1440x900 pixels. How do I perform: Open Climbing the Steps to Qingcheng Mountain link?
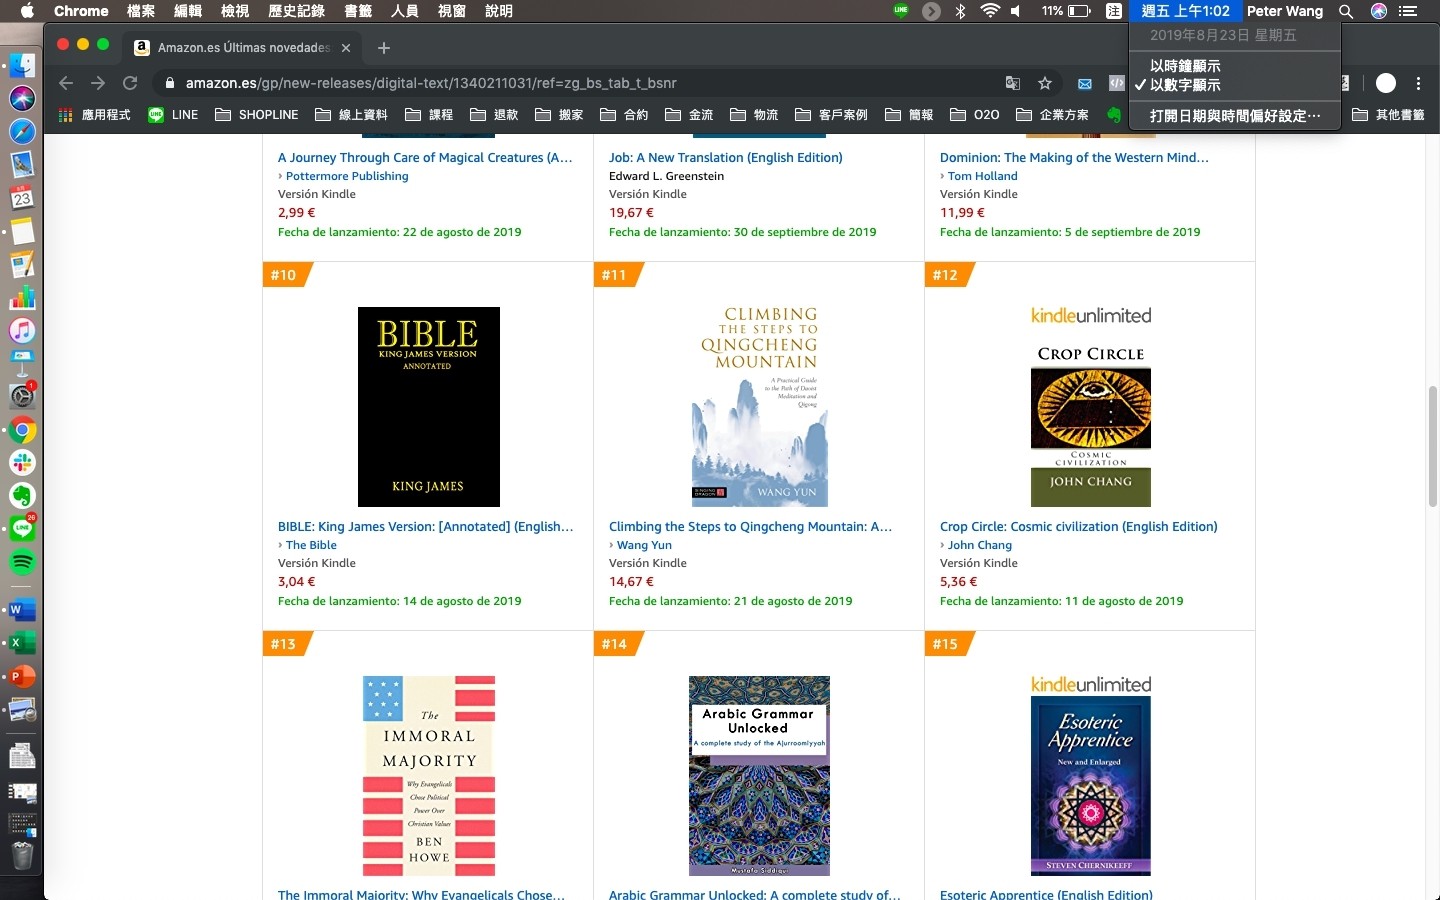point(750,527)
